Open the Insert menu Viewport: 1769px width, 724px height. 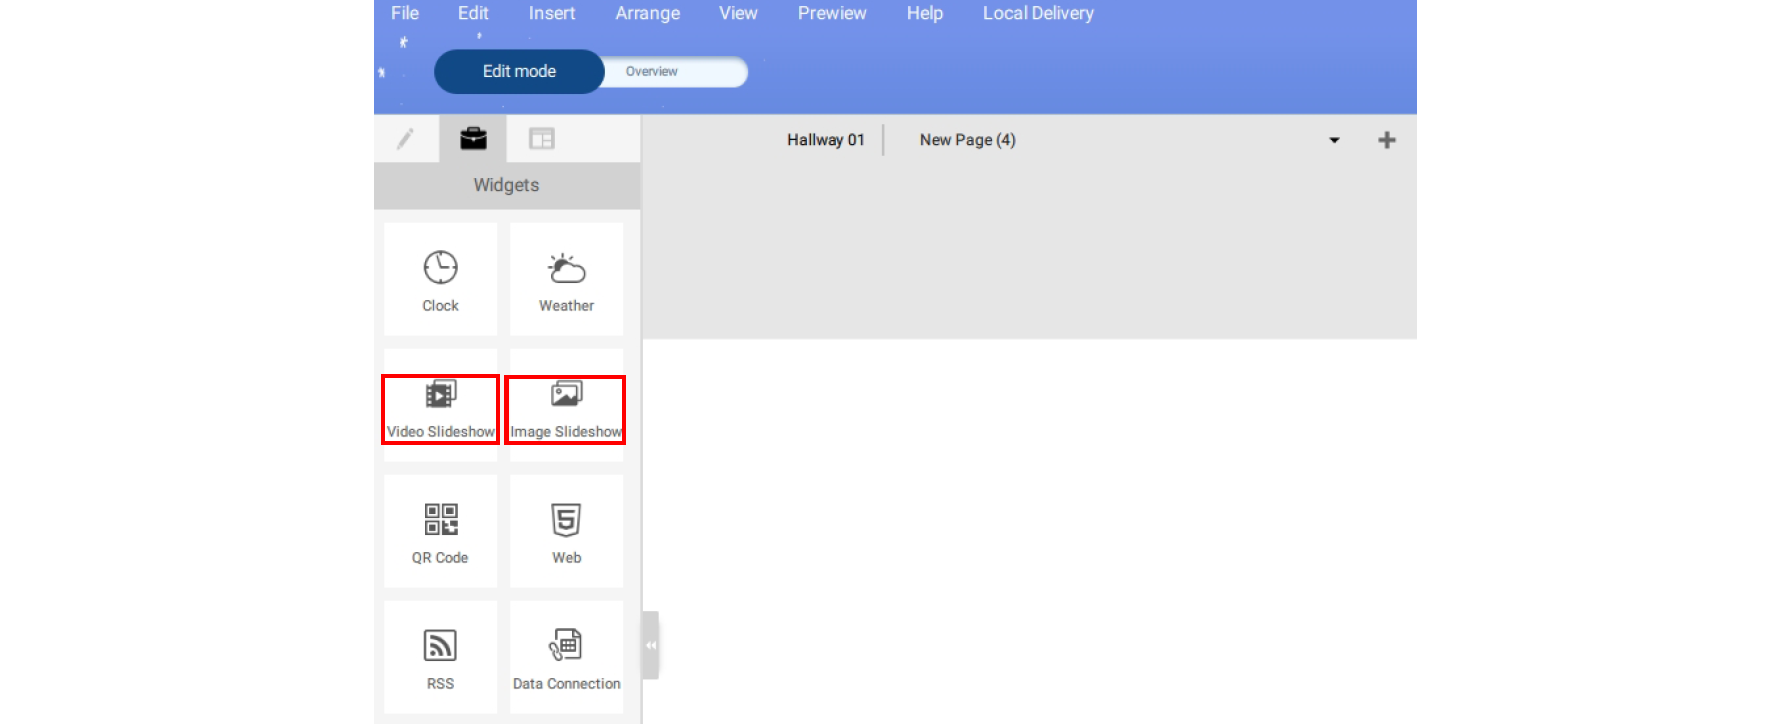(551, 13)
